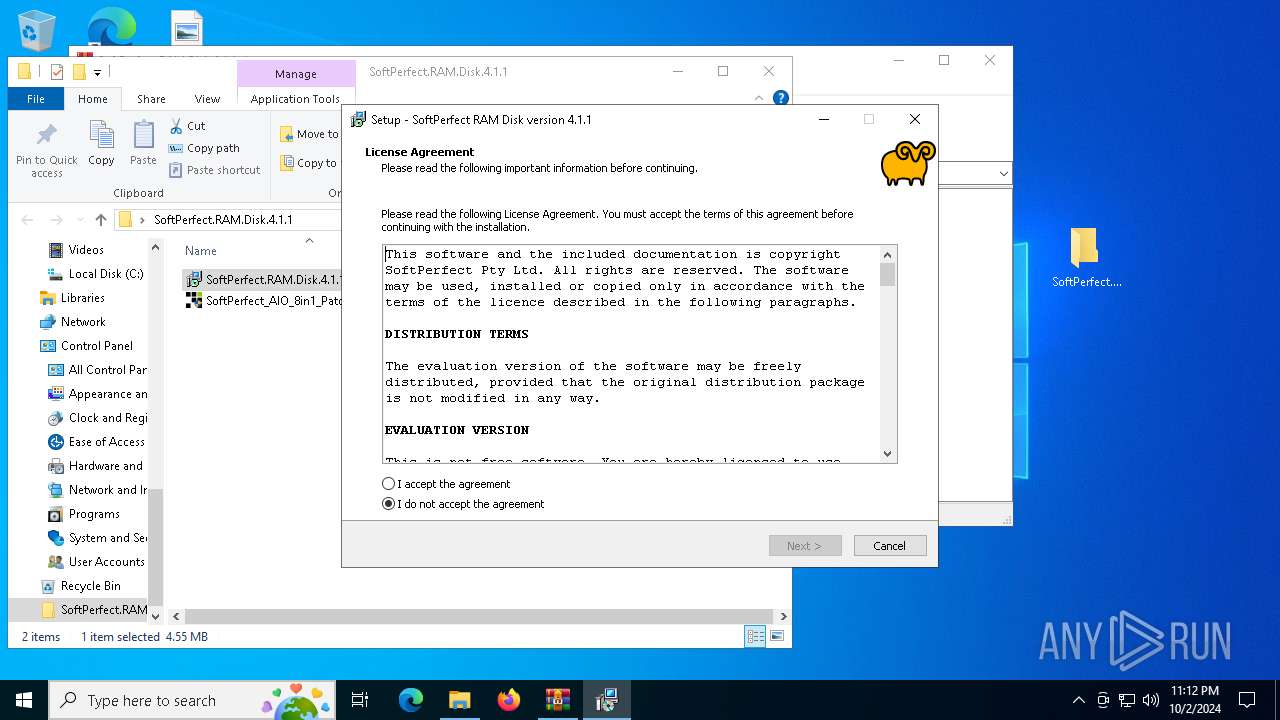Click the license text scrollbar up arrow
The height and width of the screenshot is (720, 1280).
887,254
